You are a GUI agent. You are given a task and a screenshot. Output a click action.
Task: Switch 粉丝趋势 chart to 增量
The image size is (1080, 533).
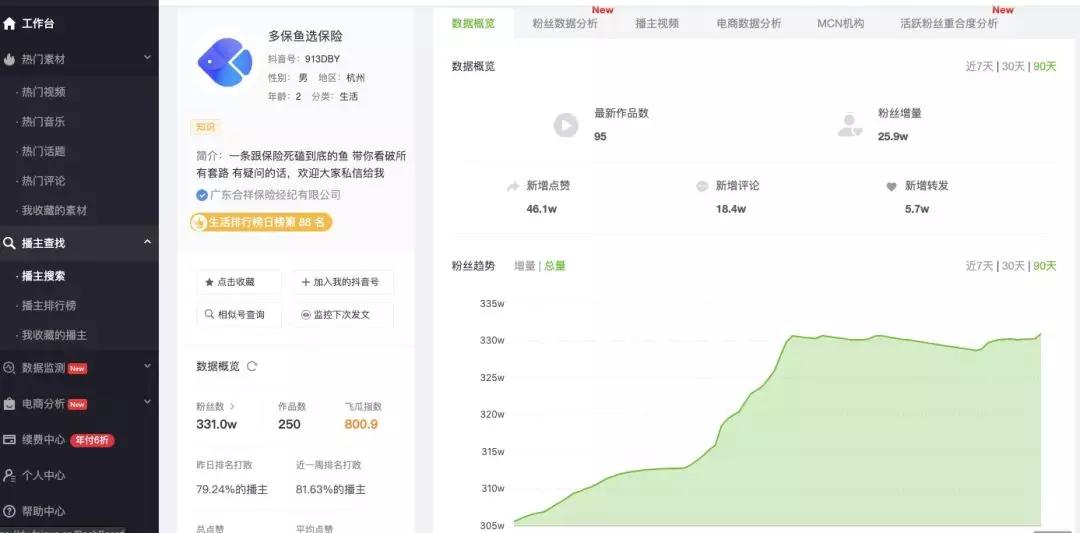[525, 266]
